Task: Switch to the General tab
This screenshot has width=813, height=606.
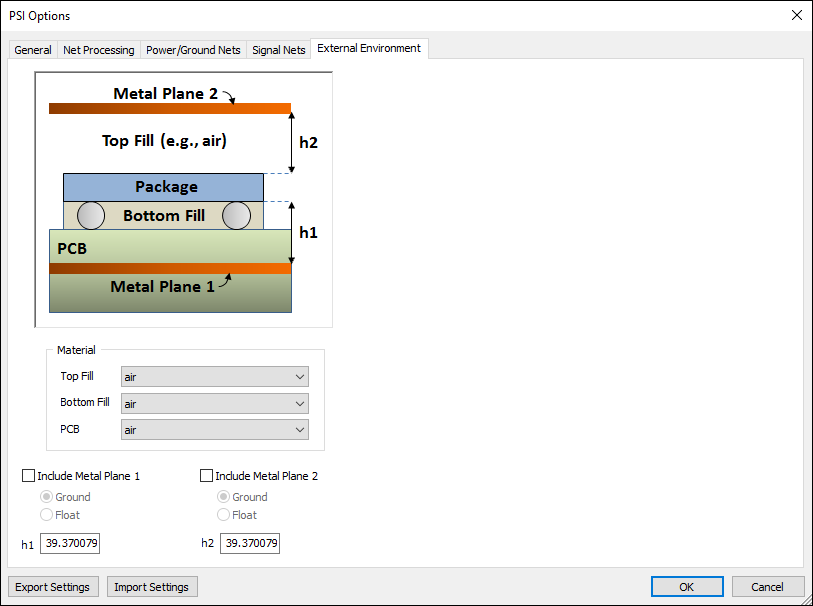Action: coord(32,49)
